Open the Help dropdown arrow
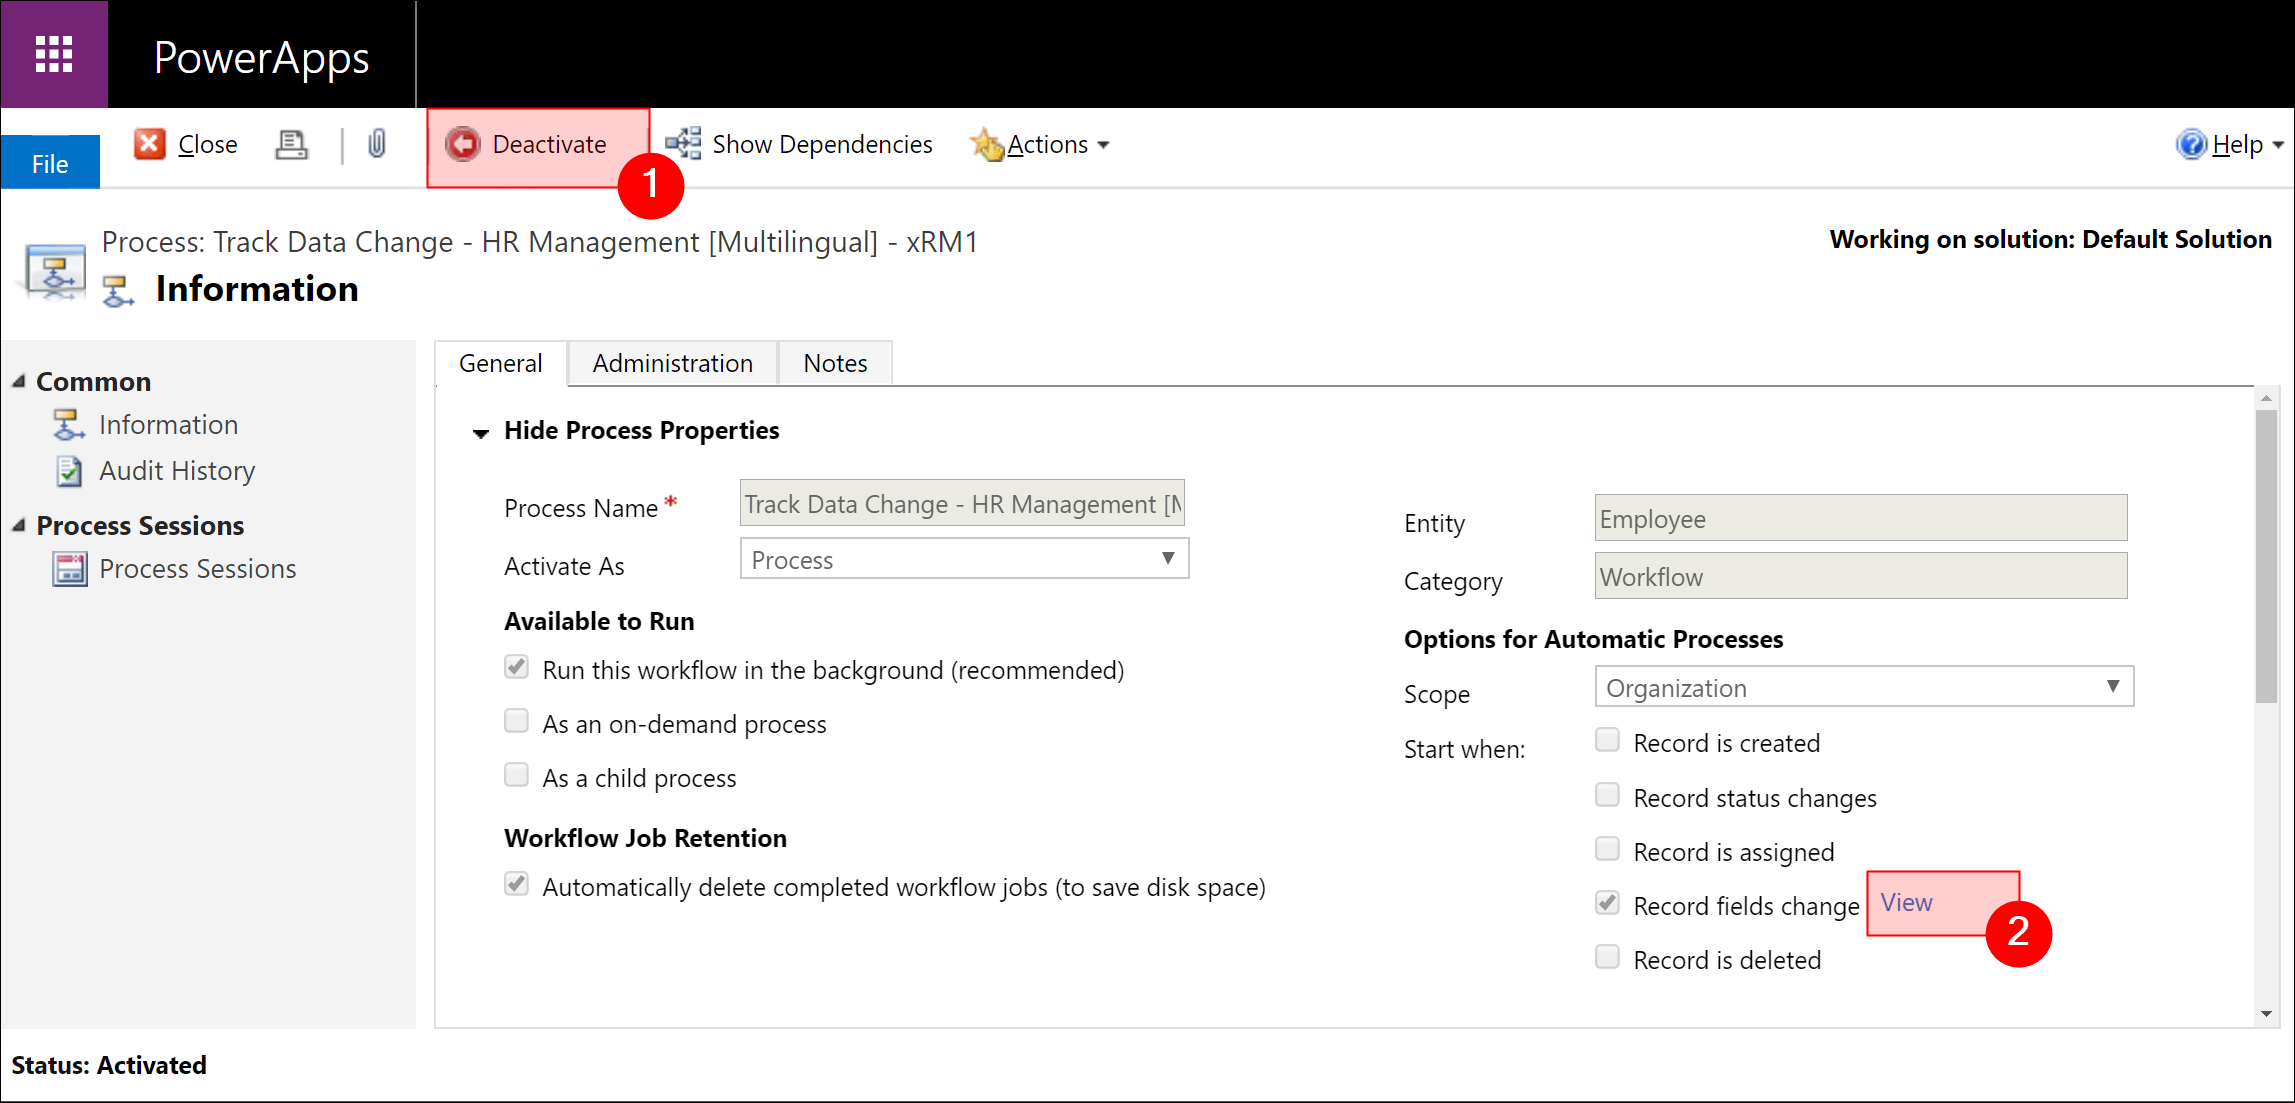 (x=2277, y=146)
